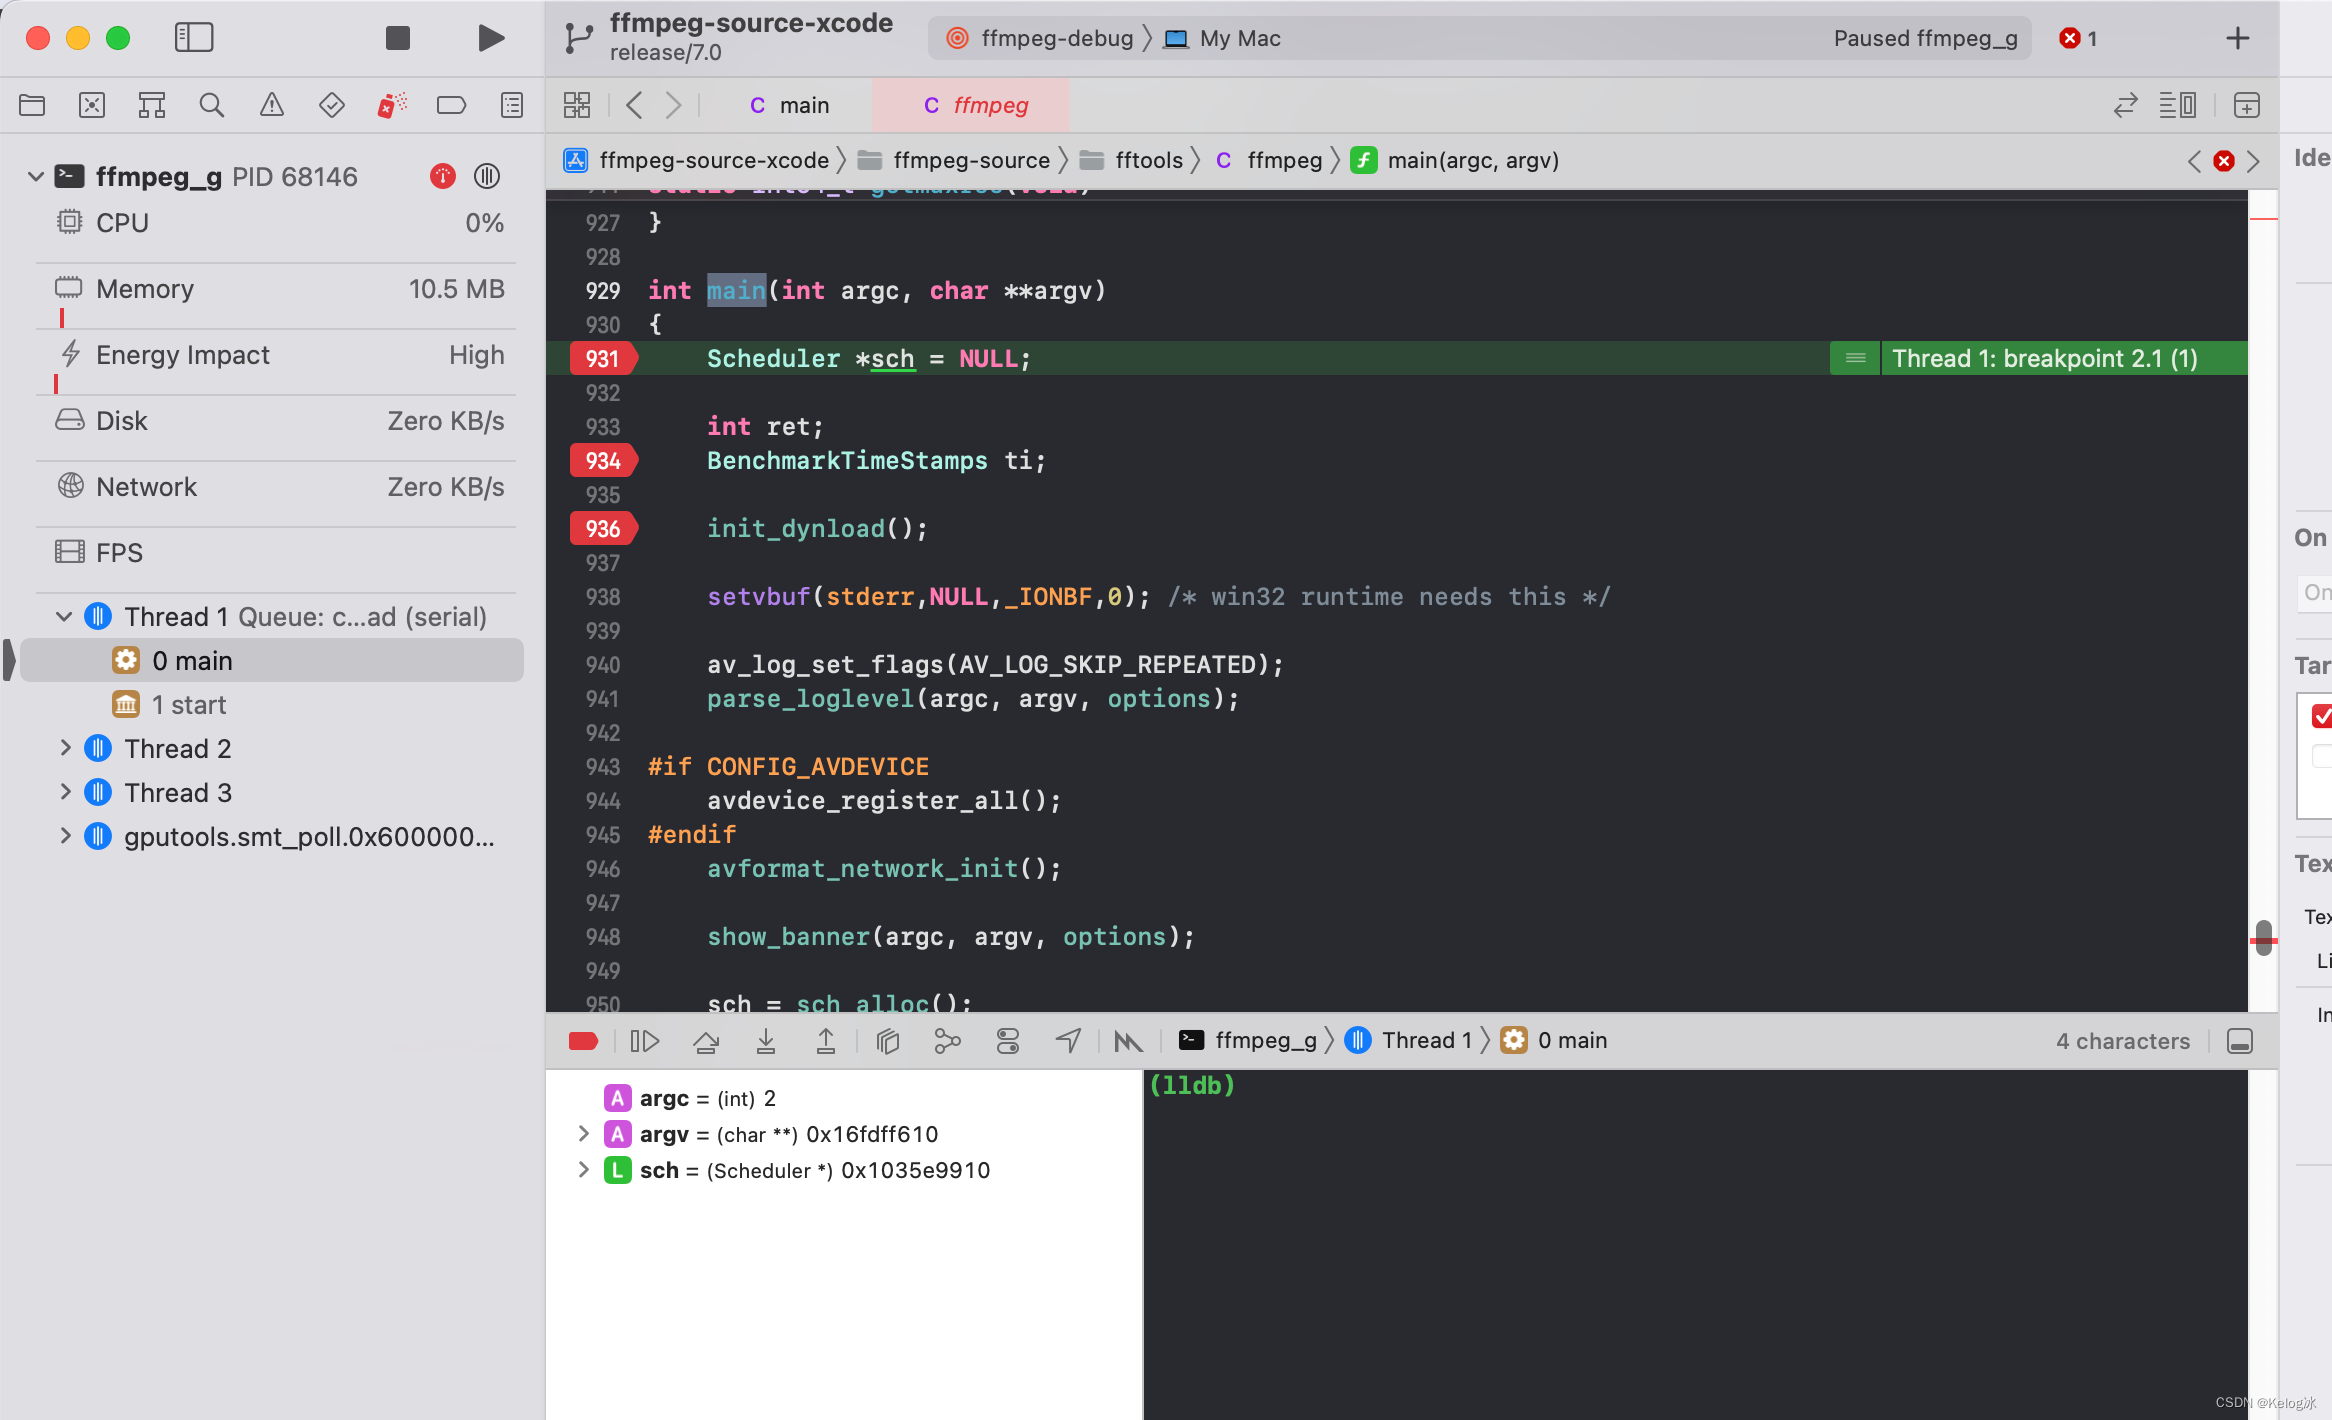Open the Breakpoint navigator
Viewport: 2332px width, 1420px height.
[452, 105]
